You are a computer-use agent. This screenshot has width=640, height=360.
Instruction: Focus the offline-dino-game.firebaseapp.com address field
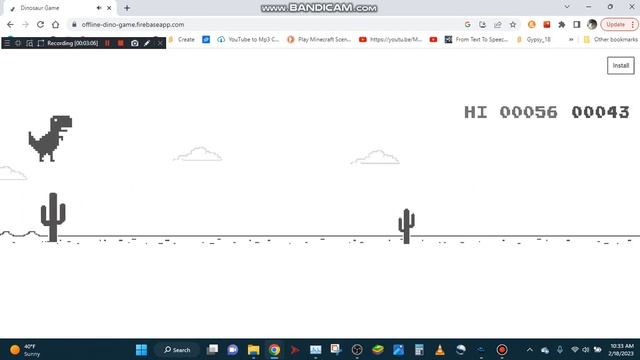click(133, 24)
